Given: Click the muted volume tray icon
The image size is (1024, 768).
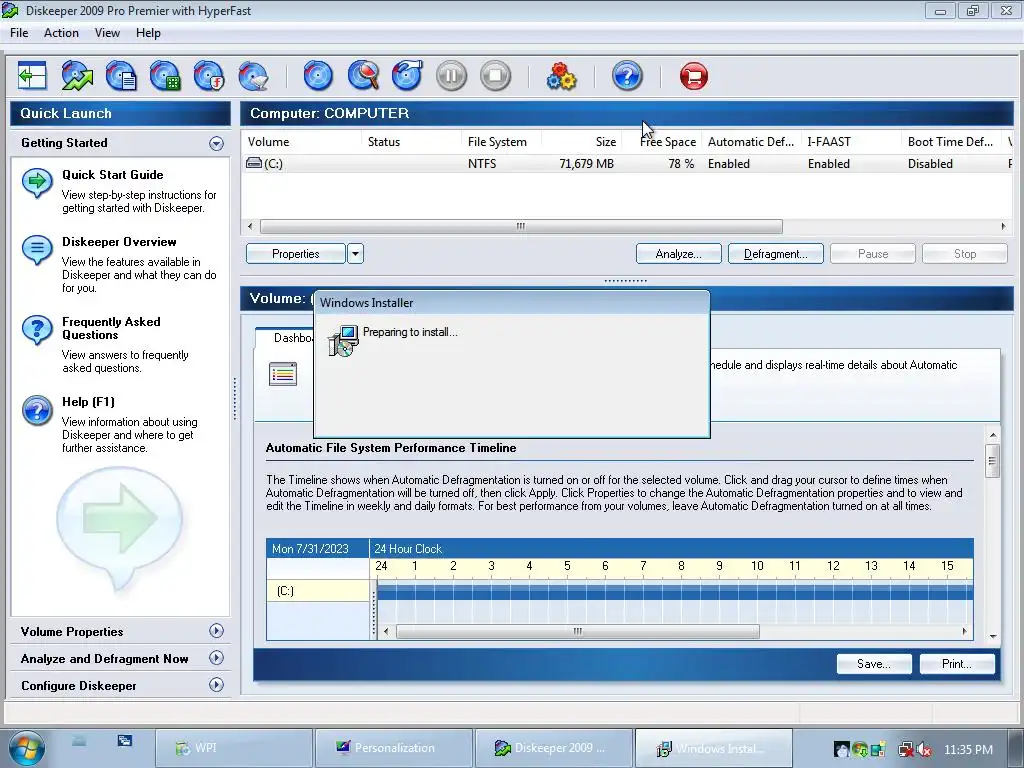Looking at the screenshot, I should pos(924,749).
